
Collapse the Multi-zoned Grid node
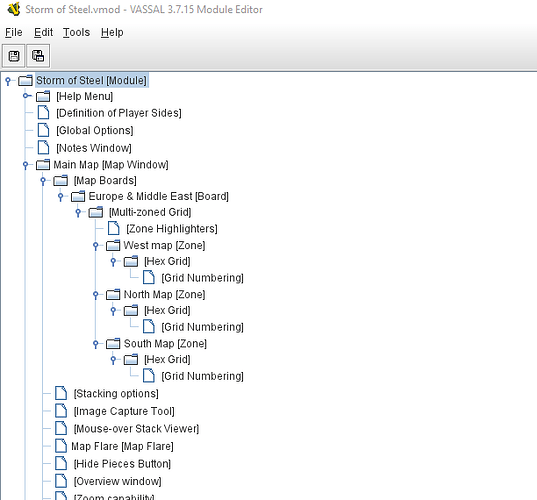click(x=78, y=213)
